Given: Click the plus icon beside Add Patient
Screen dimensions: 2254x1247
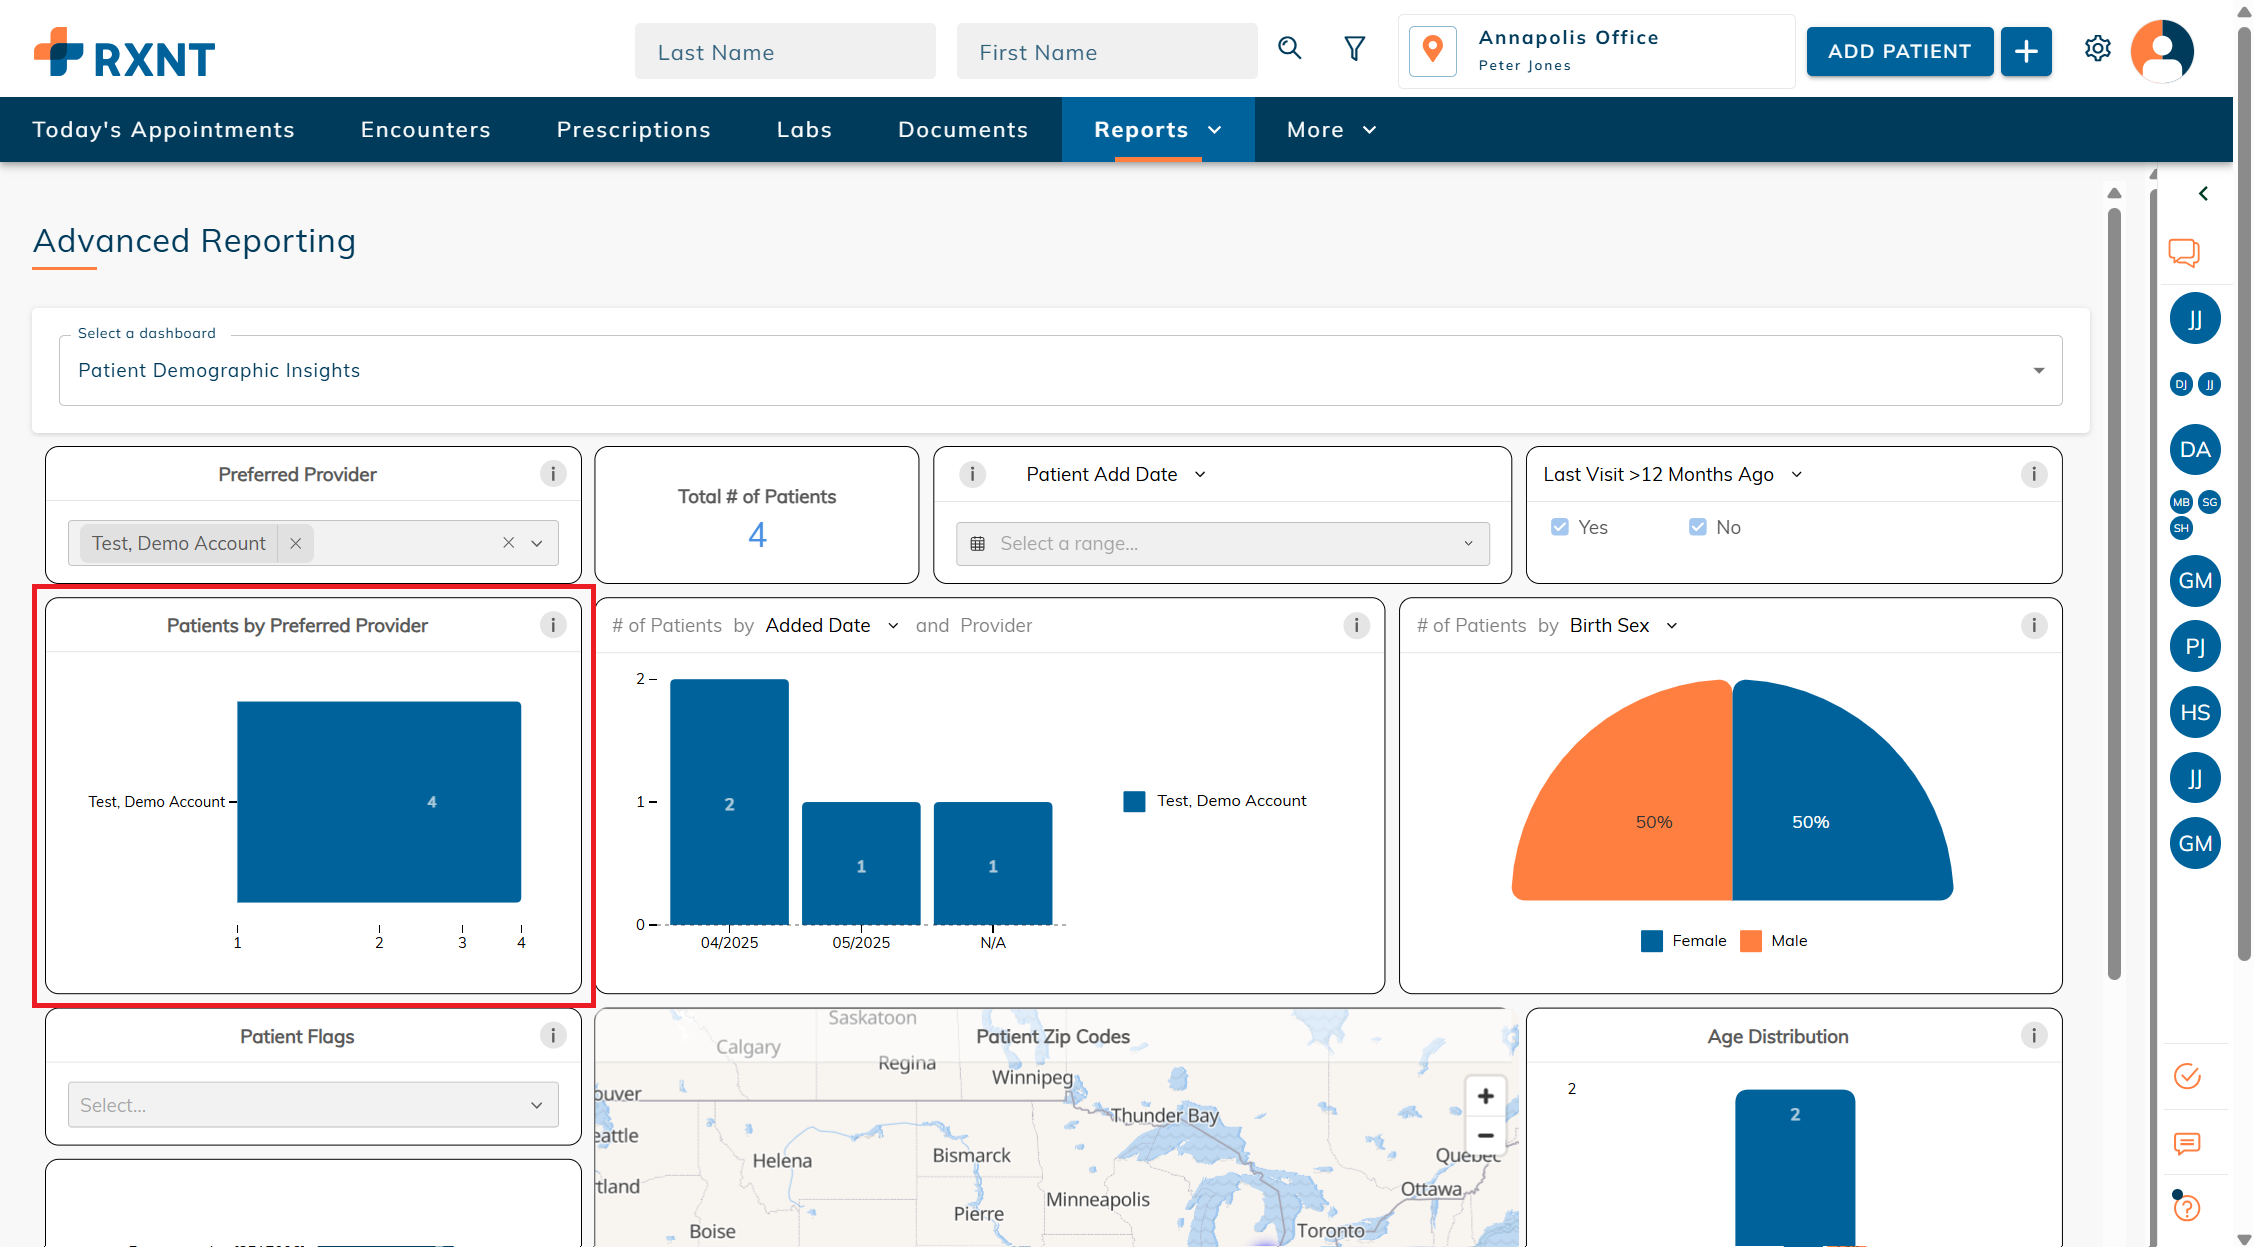Looking at the screenshot, I should click(2026, 52).
